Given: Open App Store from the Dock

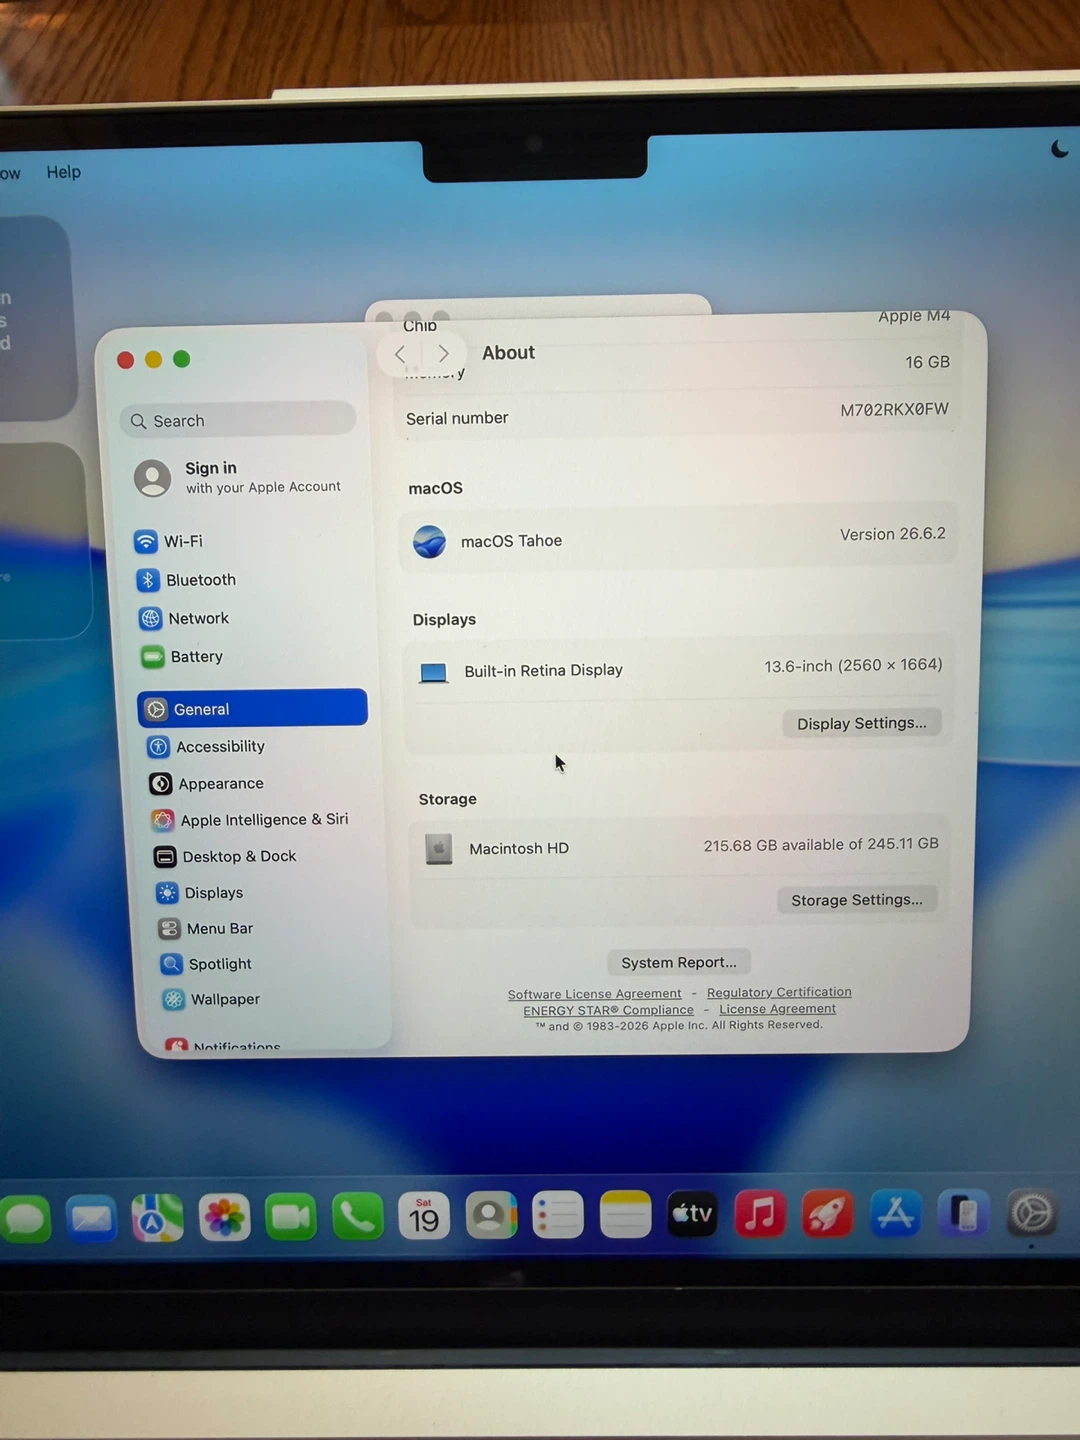Looking at the screenshot, I should pyautogui.click(x=895, y=1214).
